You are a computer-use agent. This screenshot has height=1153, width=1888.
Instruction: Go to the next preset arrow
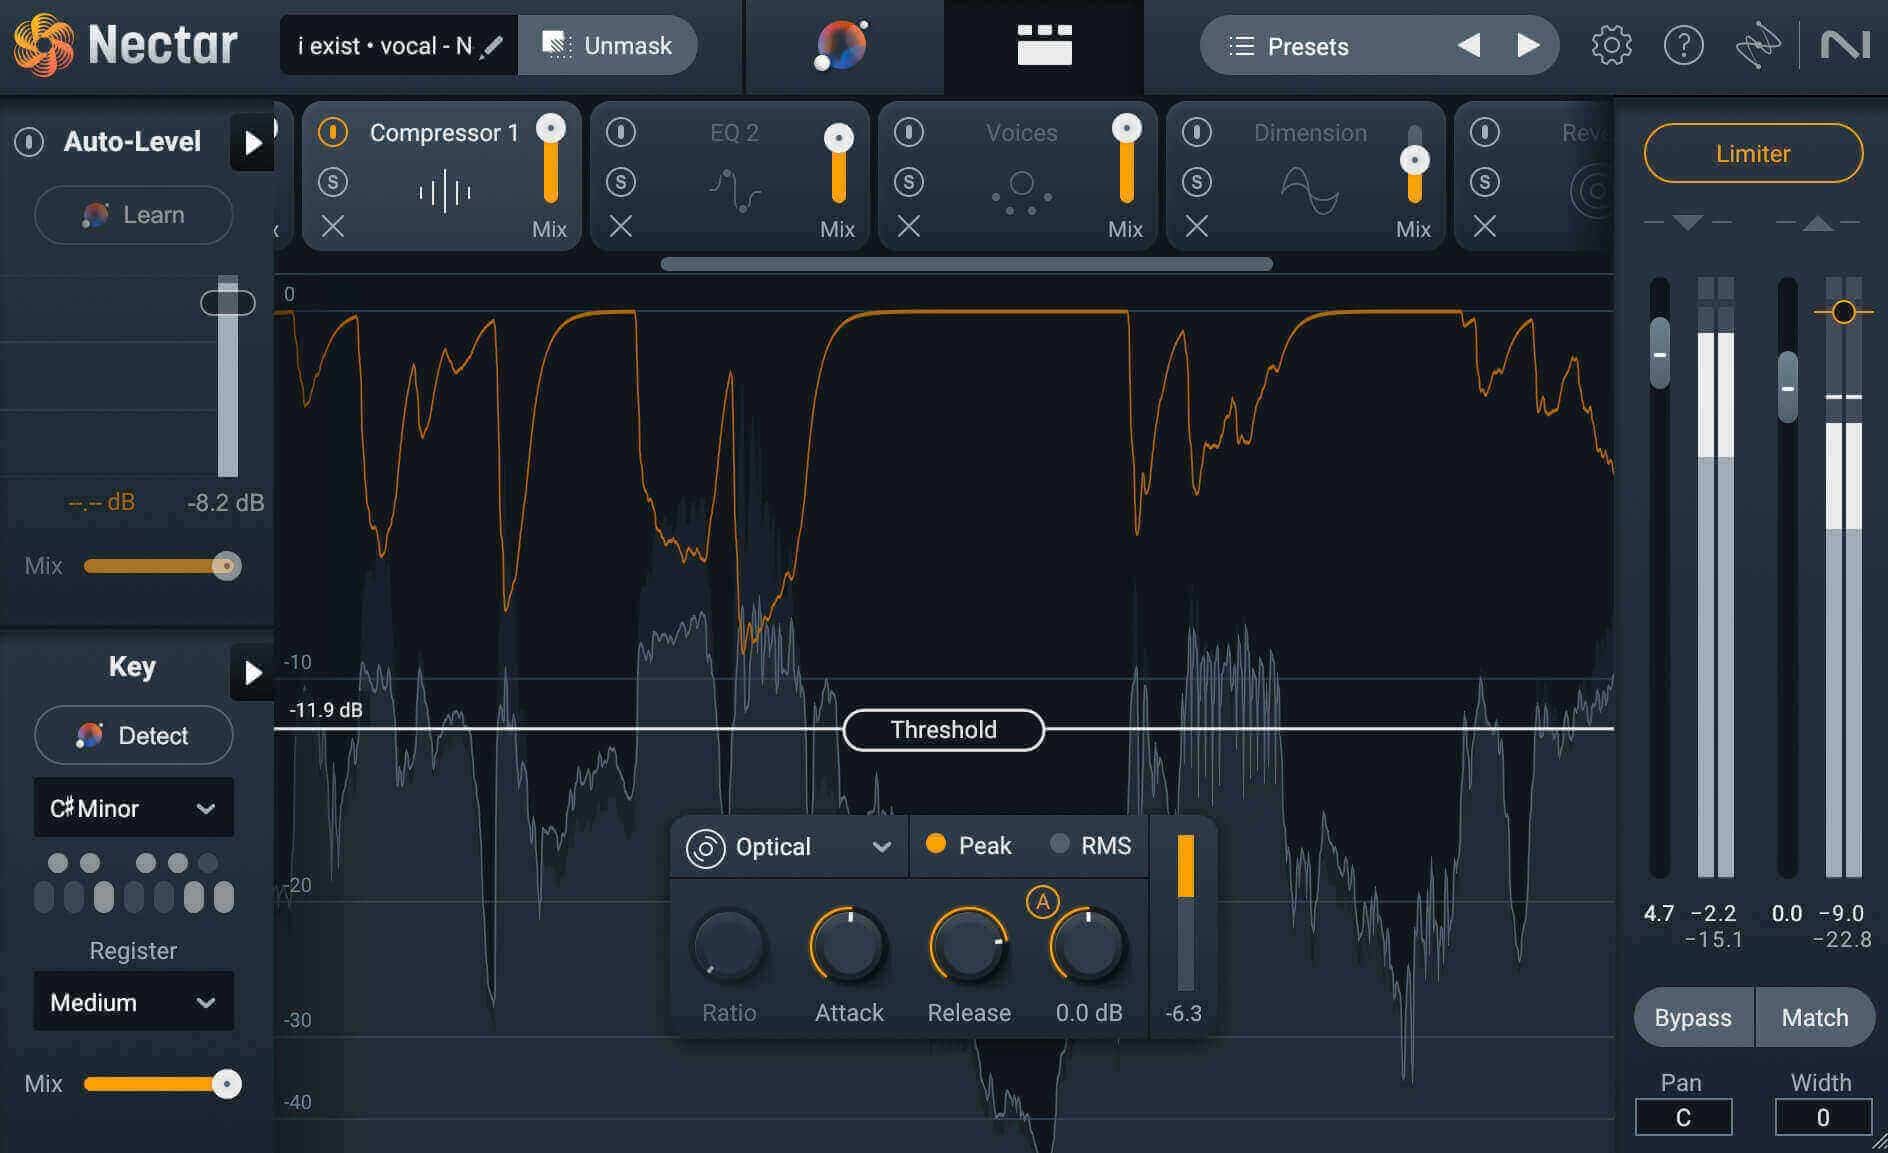(1527, 46)
